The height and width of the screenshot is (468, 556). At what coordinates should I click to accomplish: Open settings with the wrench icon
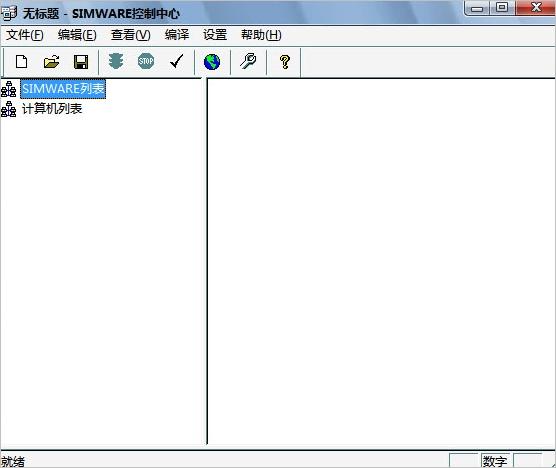[x=248, y=61]
